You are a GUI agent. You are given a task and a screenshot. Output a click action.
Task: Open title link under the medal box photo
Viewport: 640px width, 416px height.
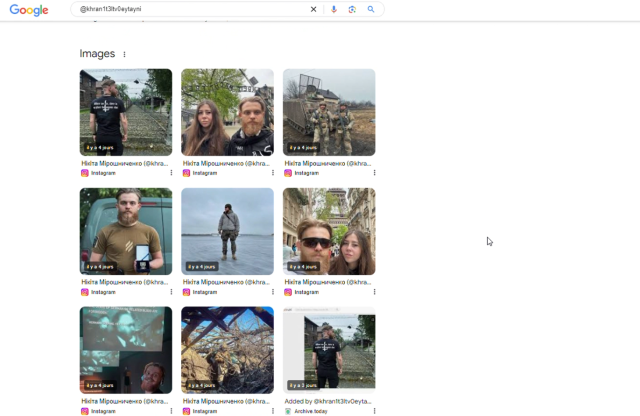(x=124, y=282)
